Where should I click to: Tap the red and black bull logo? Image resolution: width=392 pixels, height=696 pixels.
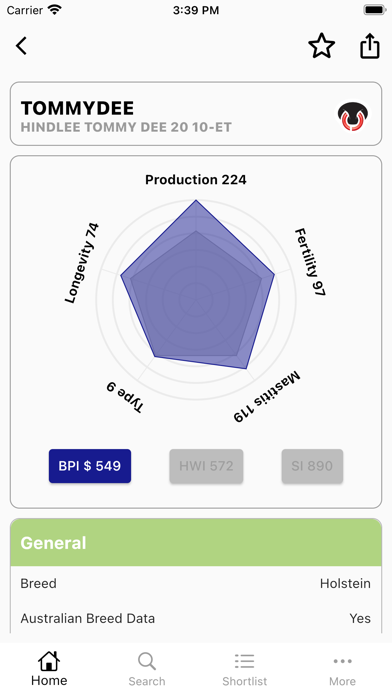pyautogui.click(x=354, y=116)
